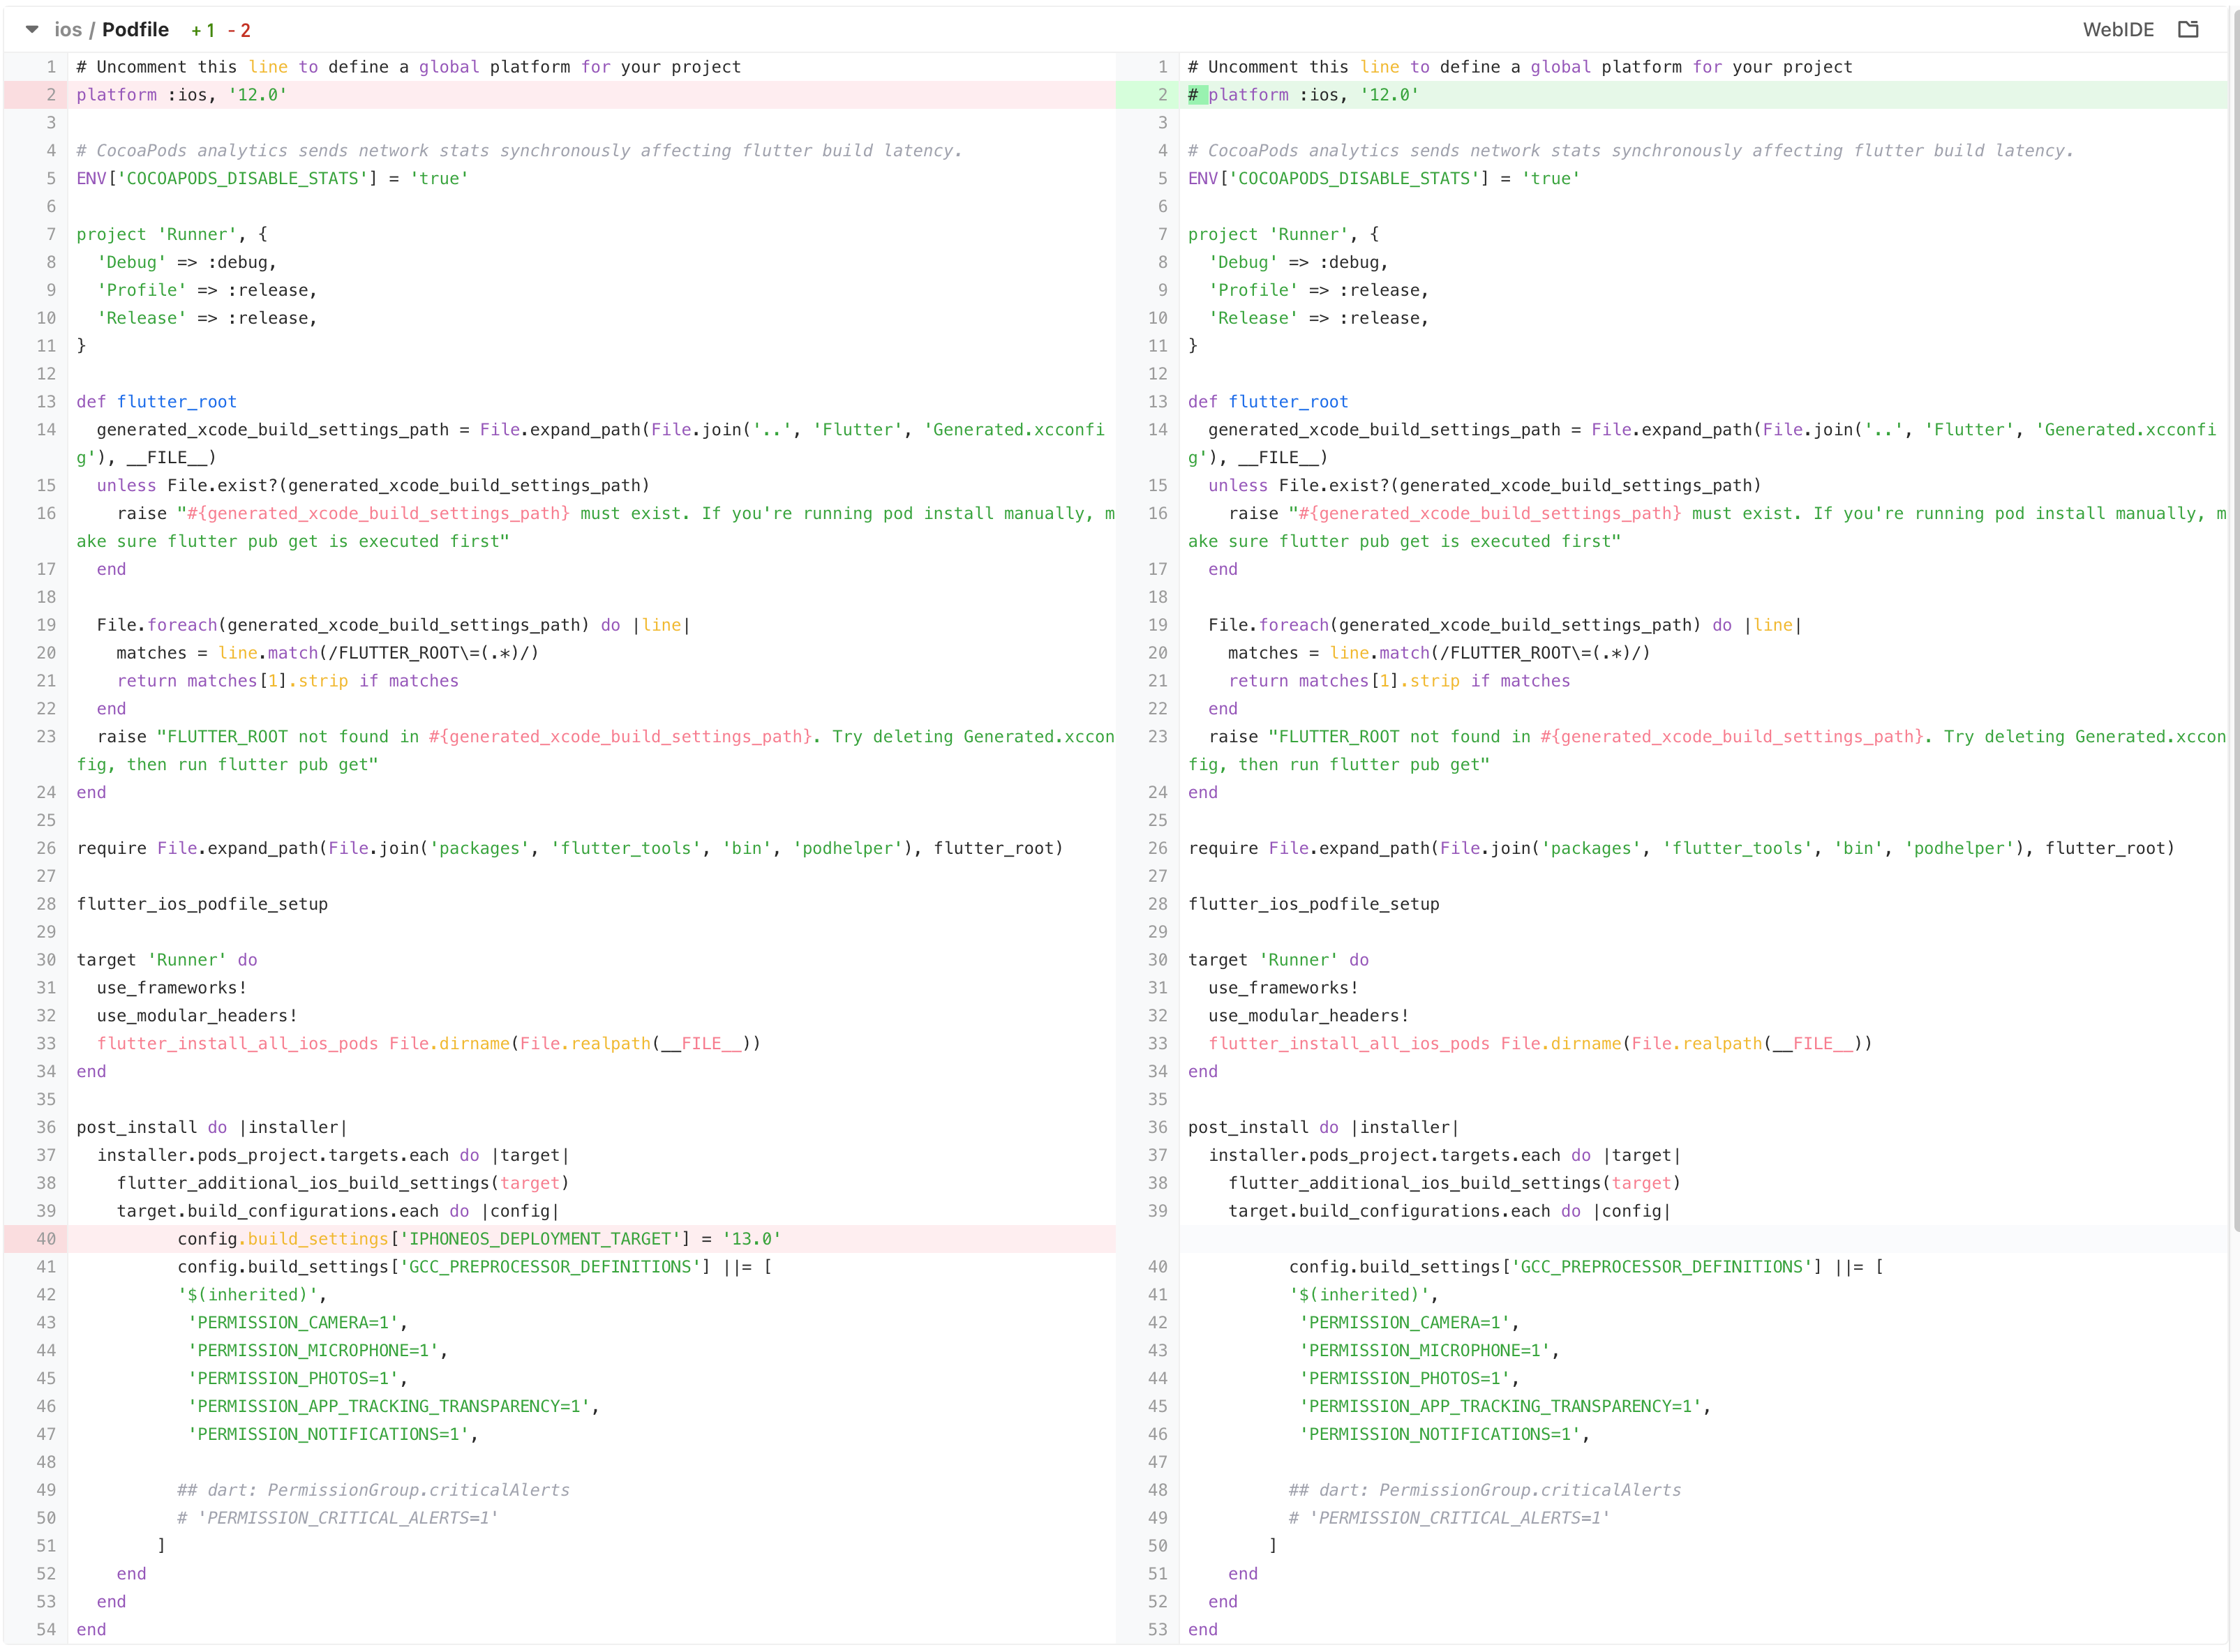Click the removed platform :ios '12.0' line
2240x1652 pixels.
[x=180, y=95]
